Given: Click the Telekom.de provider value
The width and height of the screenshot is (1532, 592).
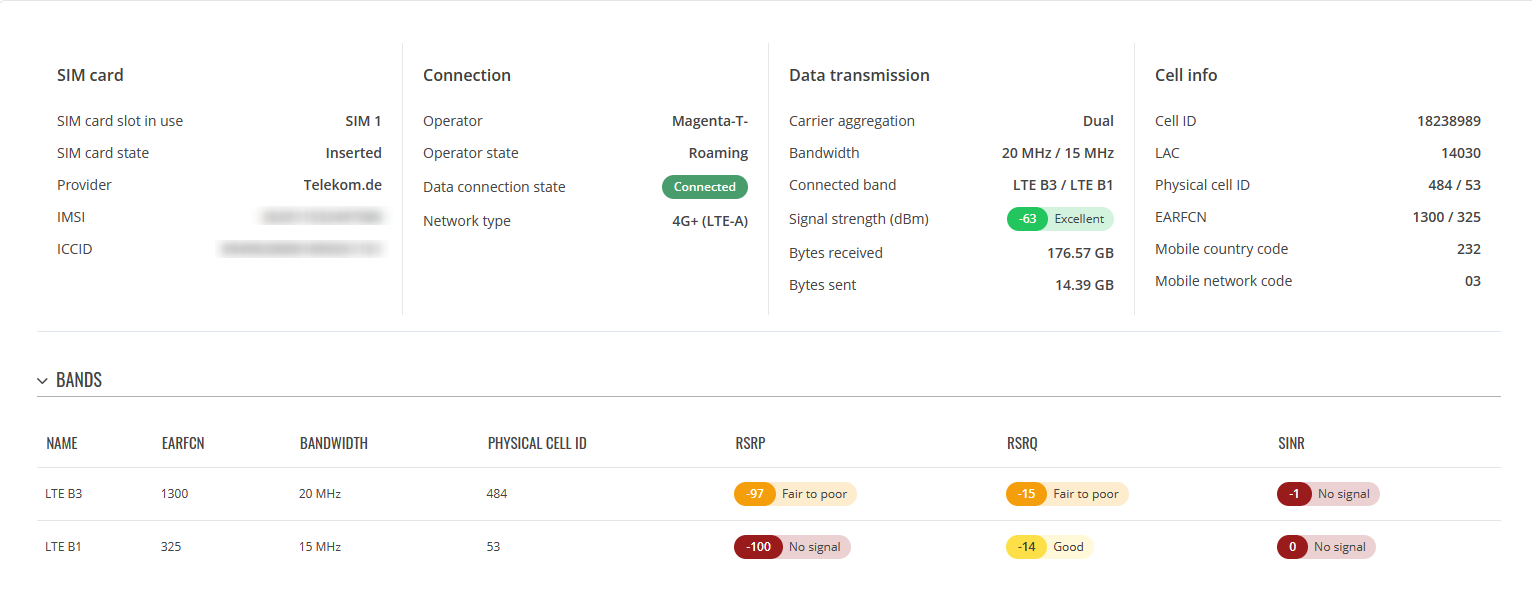Looking at the screenshot, I should point(343,185).
